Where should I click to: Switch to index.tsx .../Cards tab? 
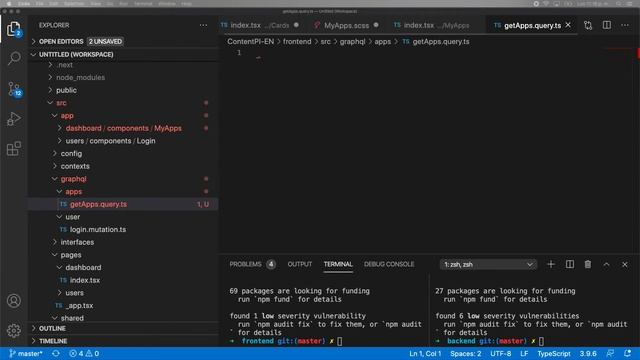click(x=260, y=25)
